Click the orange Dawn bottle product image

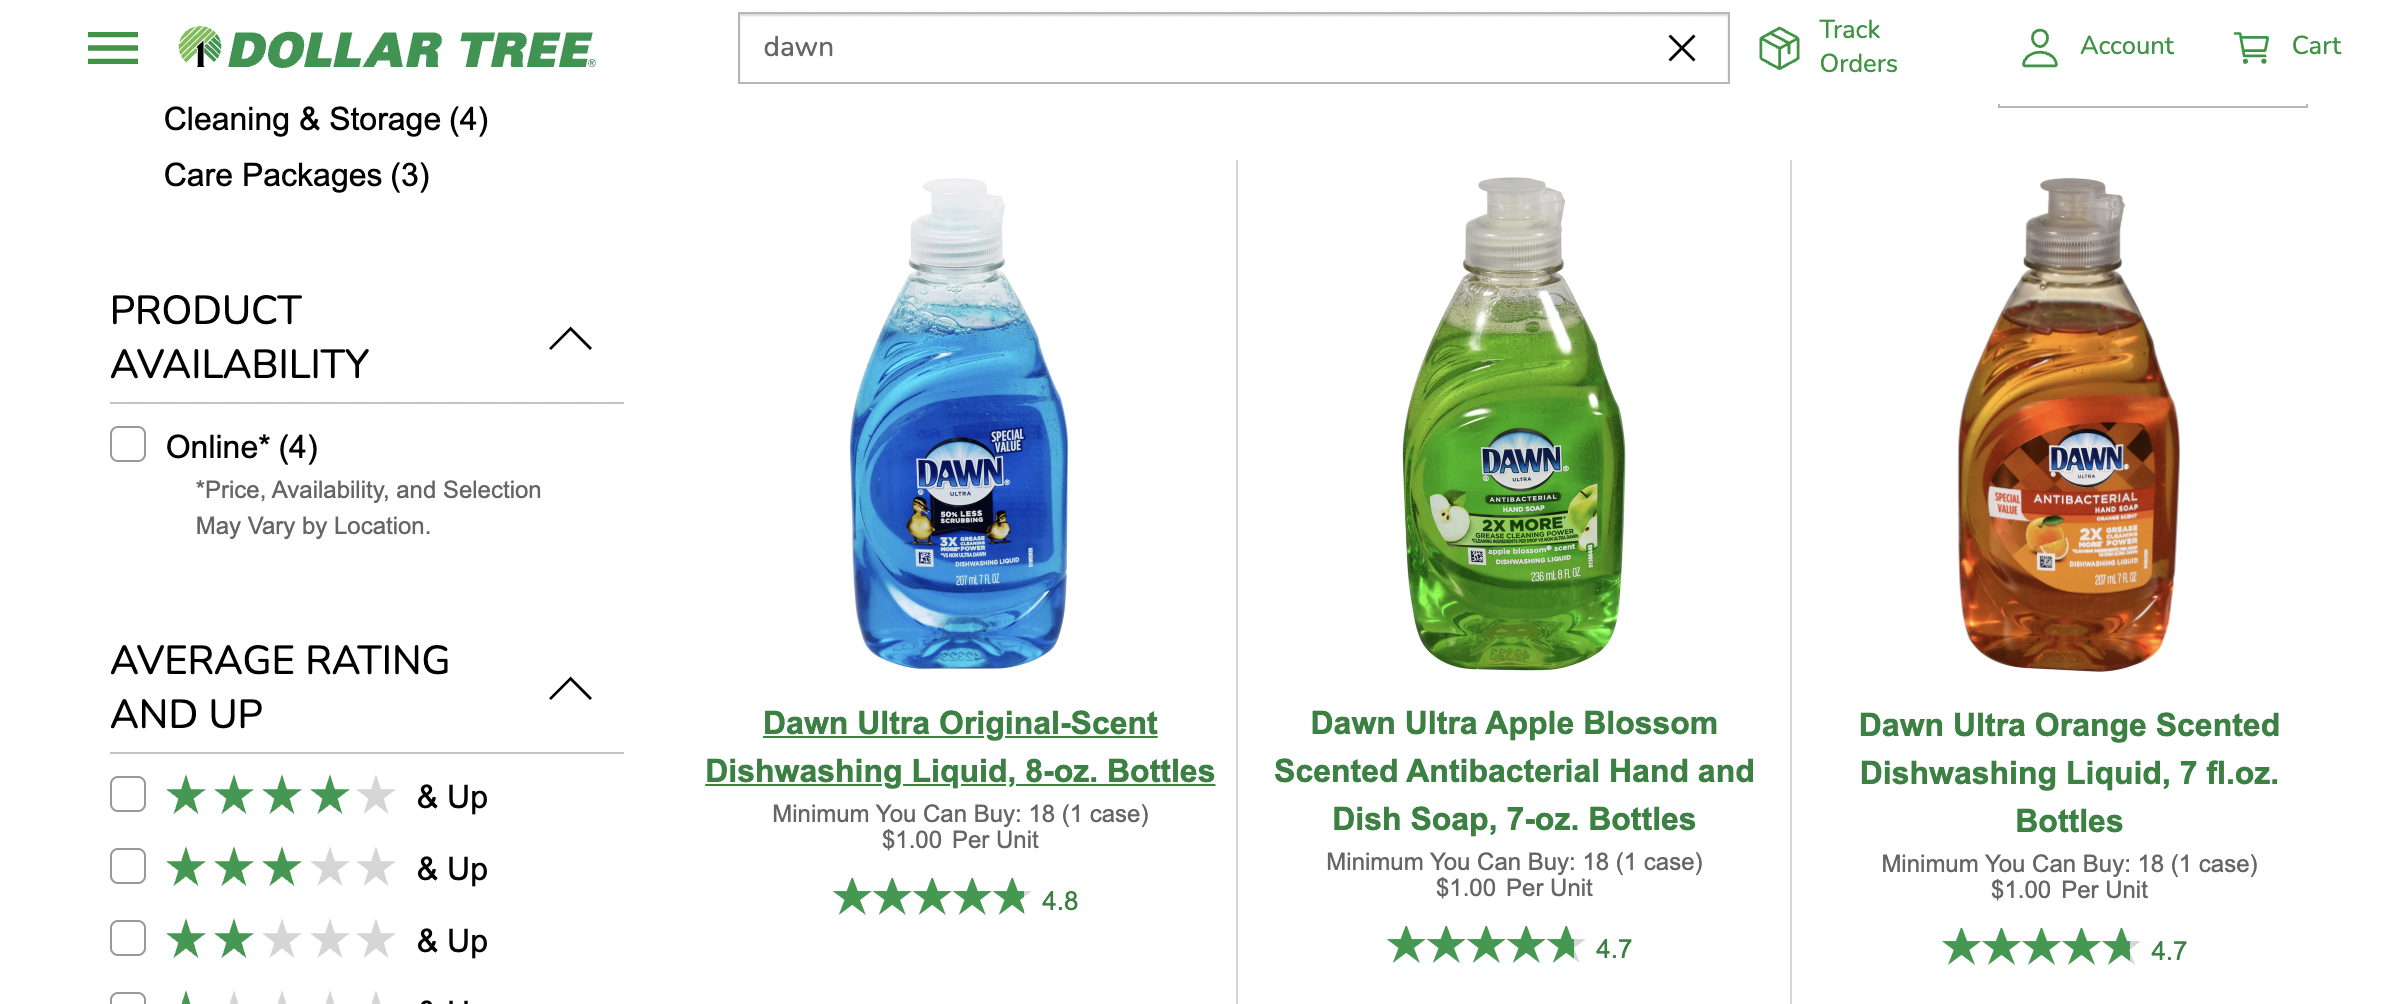2069,424
